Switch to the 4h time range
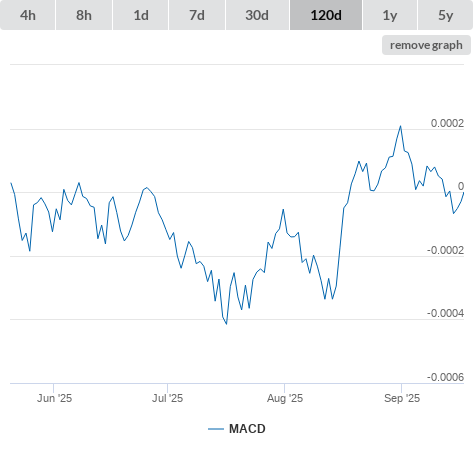 [x=28, y=15]
